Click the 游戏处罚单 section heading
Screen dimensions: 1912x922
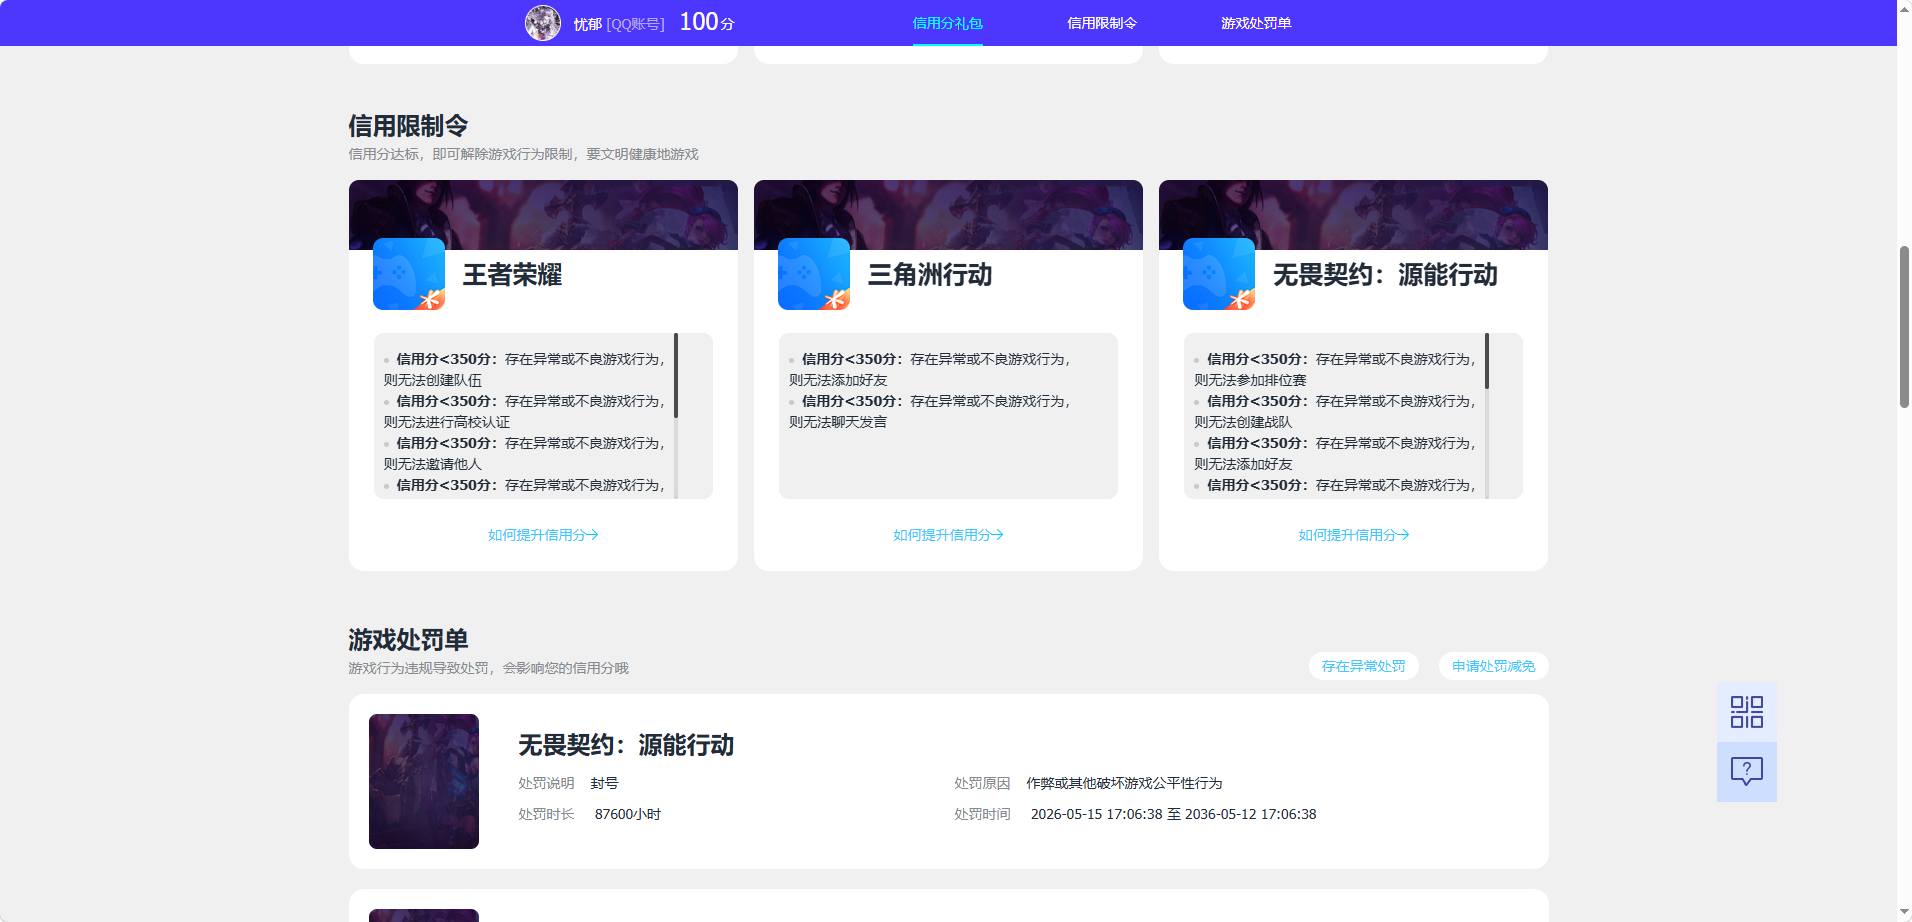[408, 640]
